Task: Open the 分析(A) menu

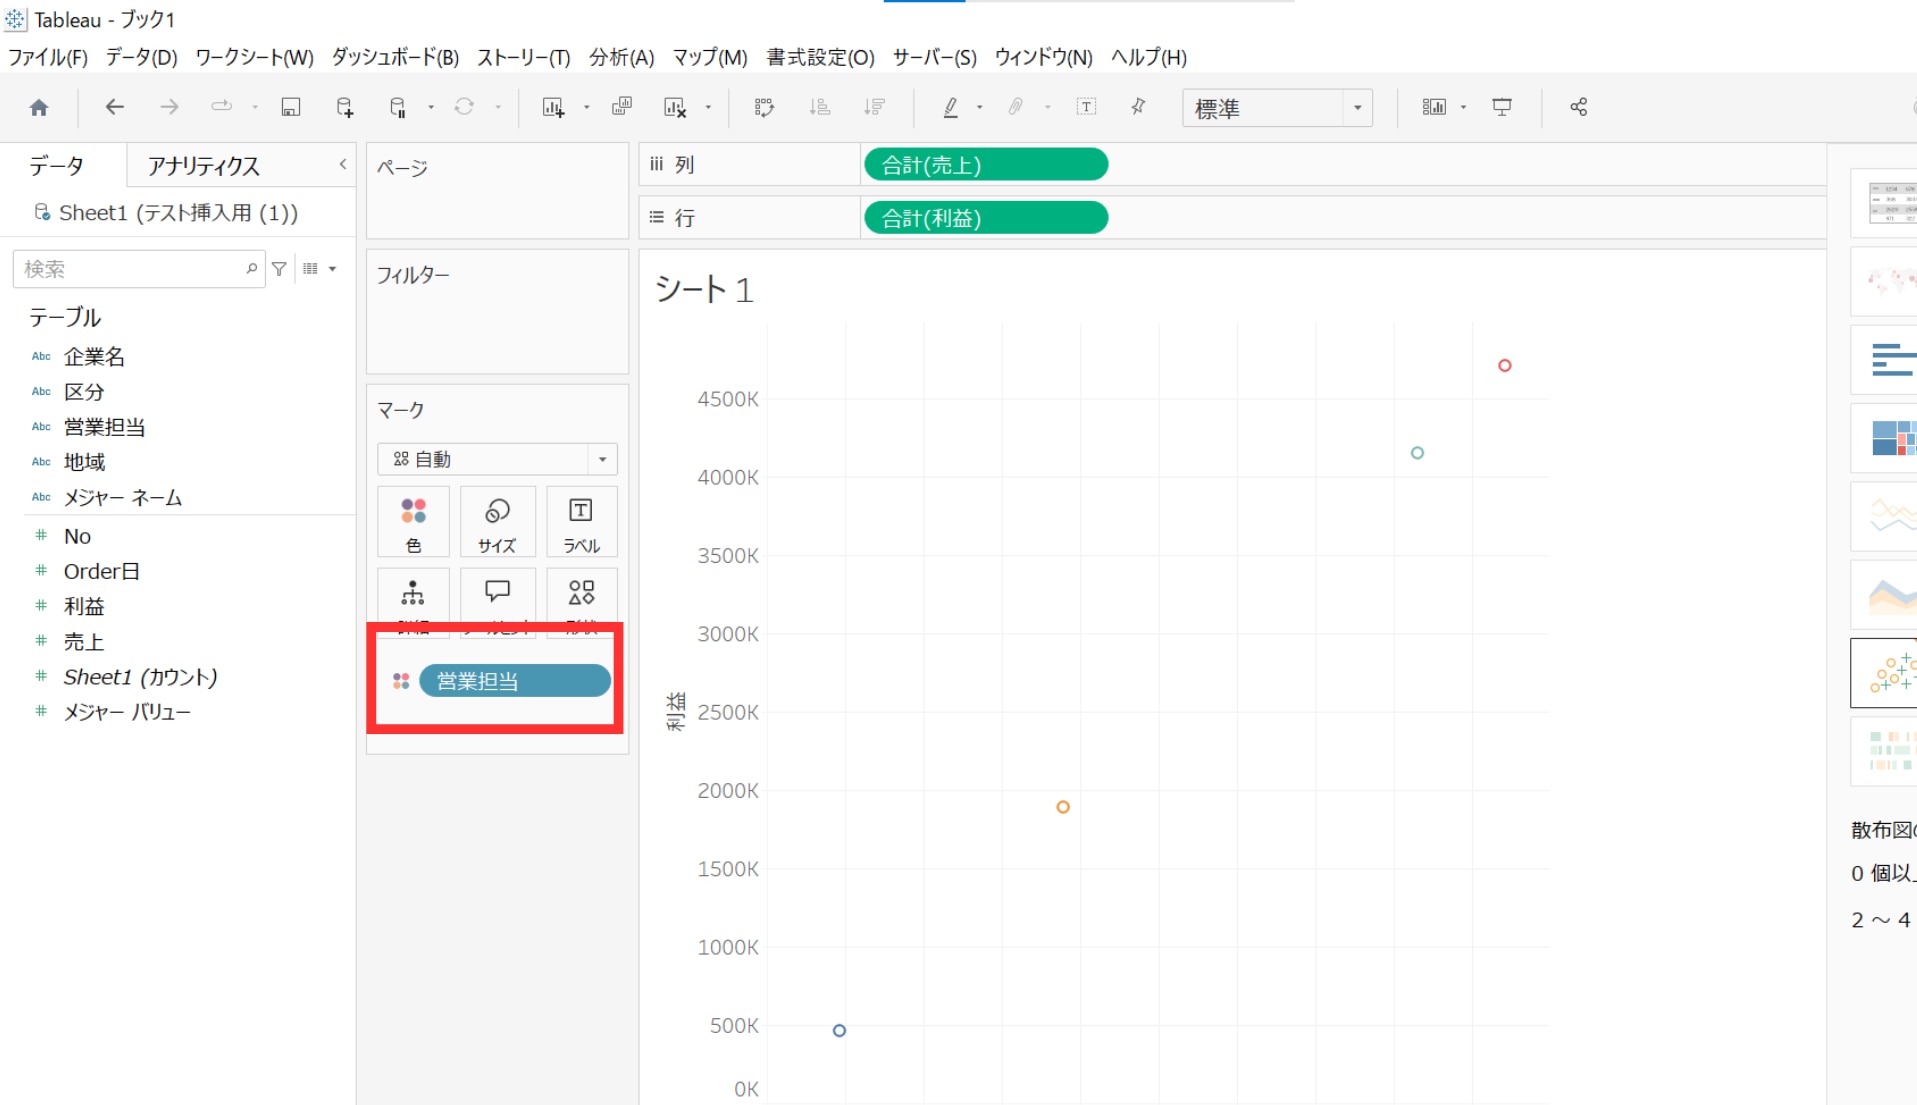Action: [x=621, y=57]
